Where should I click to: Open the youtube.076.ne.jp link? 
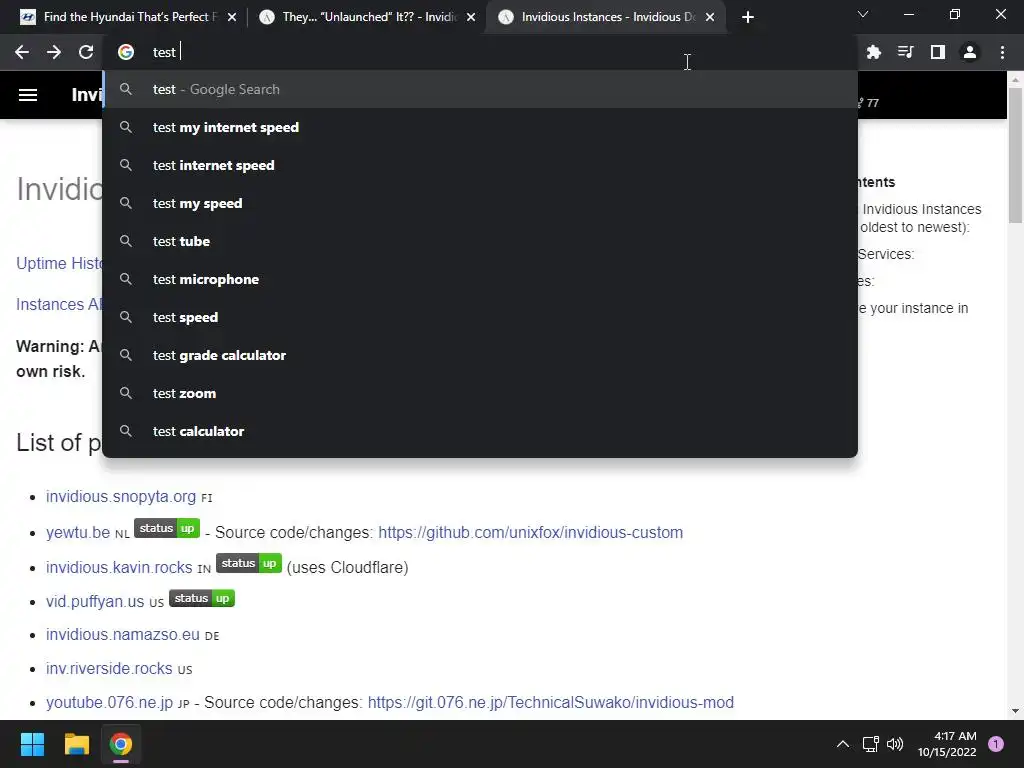[109, 702]
